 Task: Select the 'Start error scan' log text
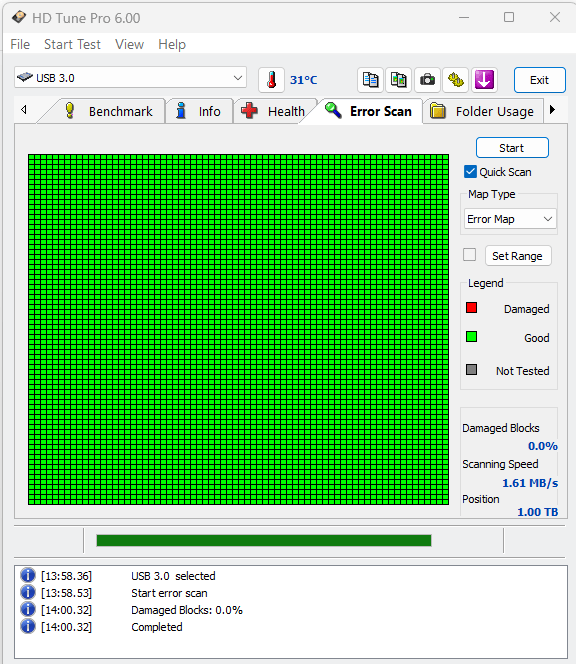[x=169, y=593]
